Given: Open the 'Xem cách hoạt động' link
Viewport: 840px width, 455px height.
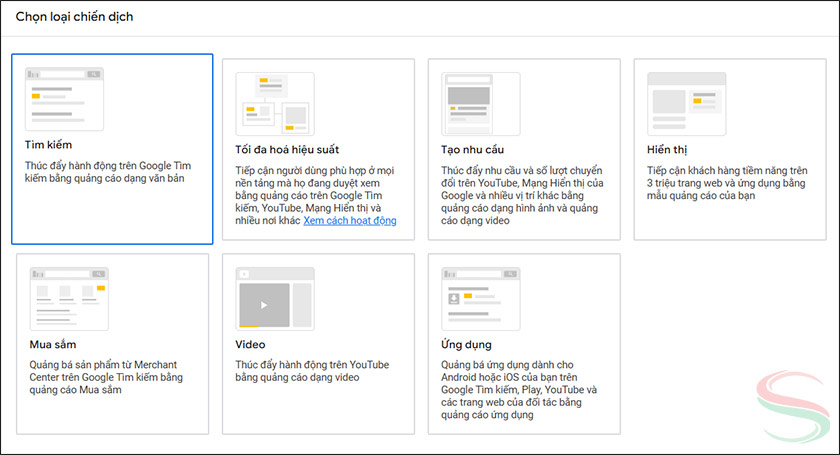Looking at the screenshot, I should click(x=350, y=220).
